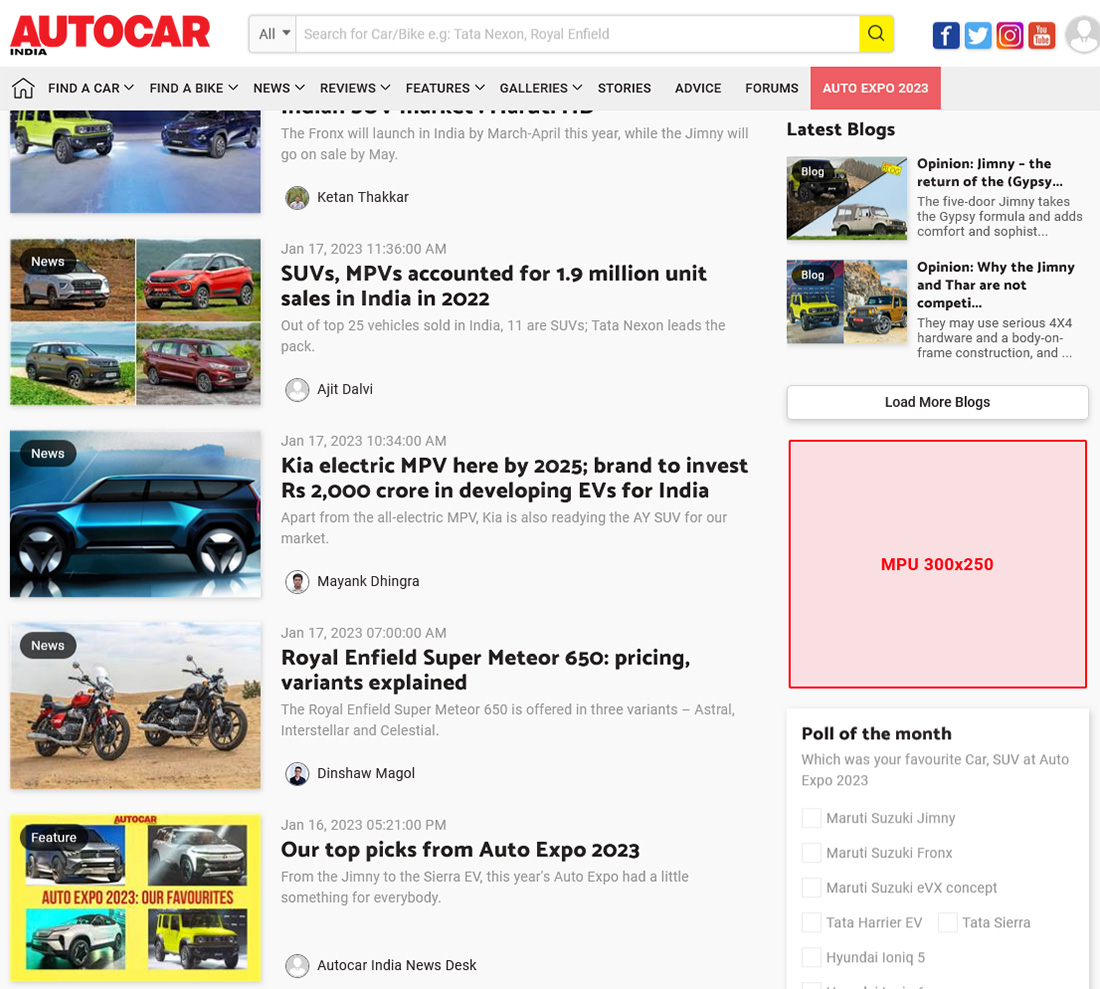Expand the Find a Car menu
Screen dimensions: 1100x989
pyautogui.click(x=90, y=88)
